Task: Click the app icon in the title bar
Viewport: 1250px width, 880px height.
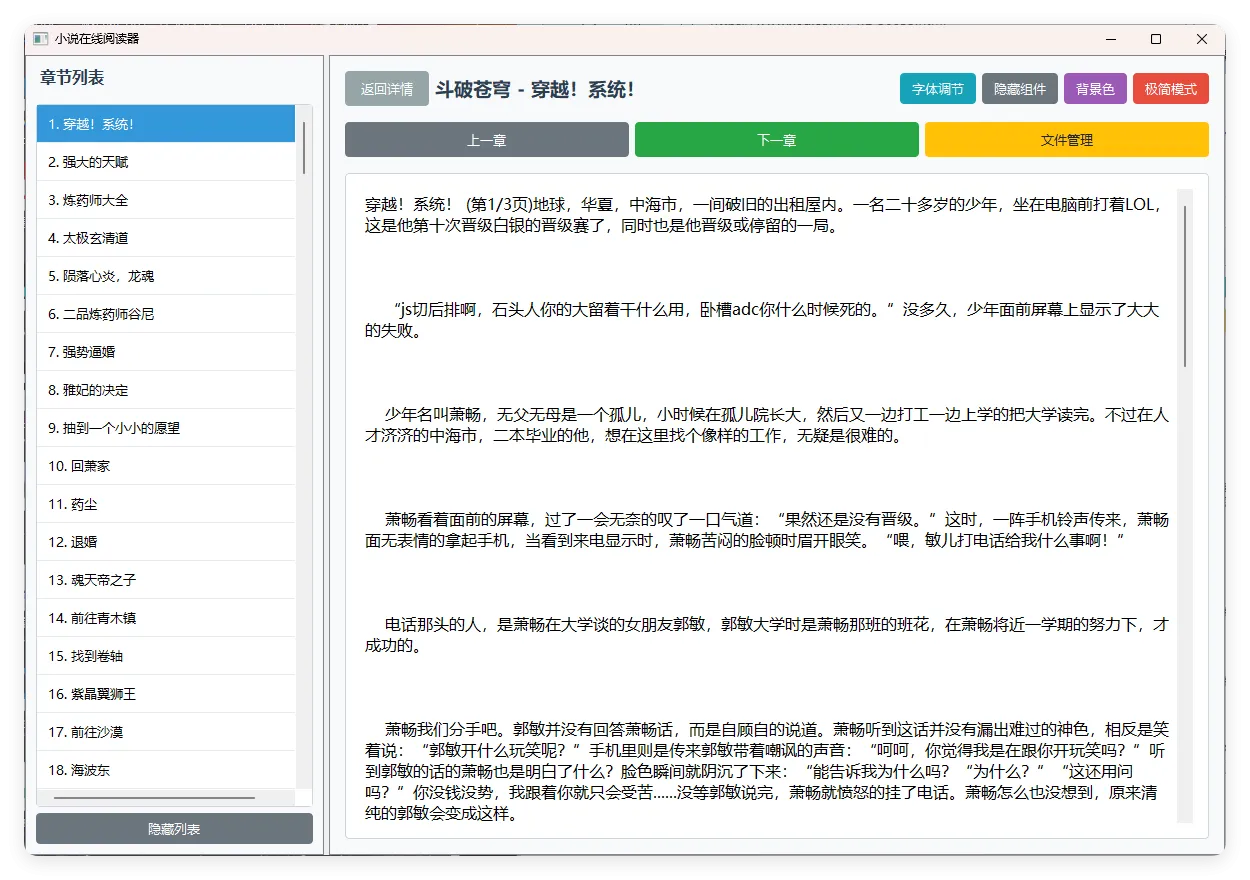Action: [x=38, y=39]
